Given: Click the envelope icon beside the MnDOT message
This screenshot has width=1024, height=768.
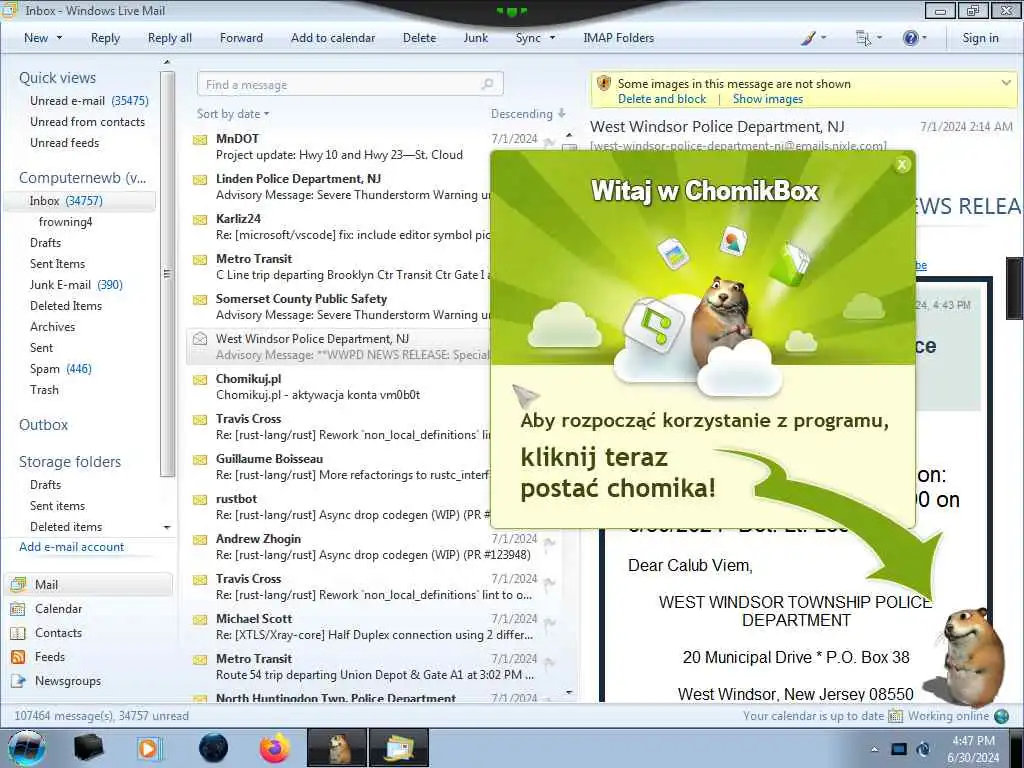Looking at the screenshot, I should point(200,140).
